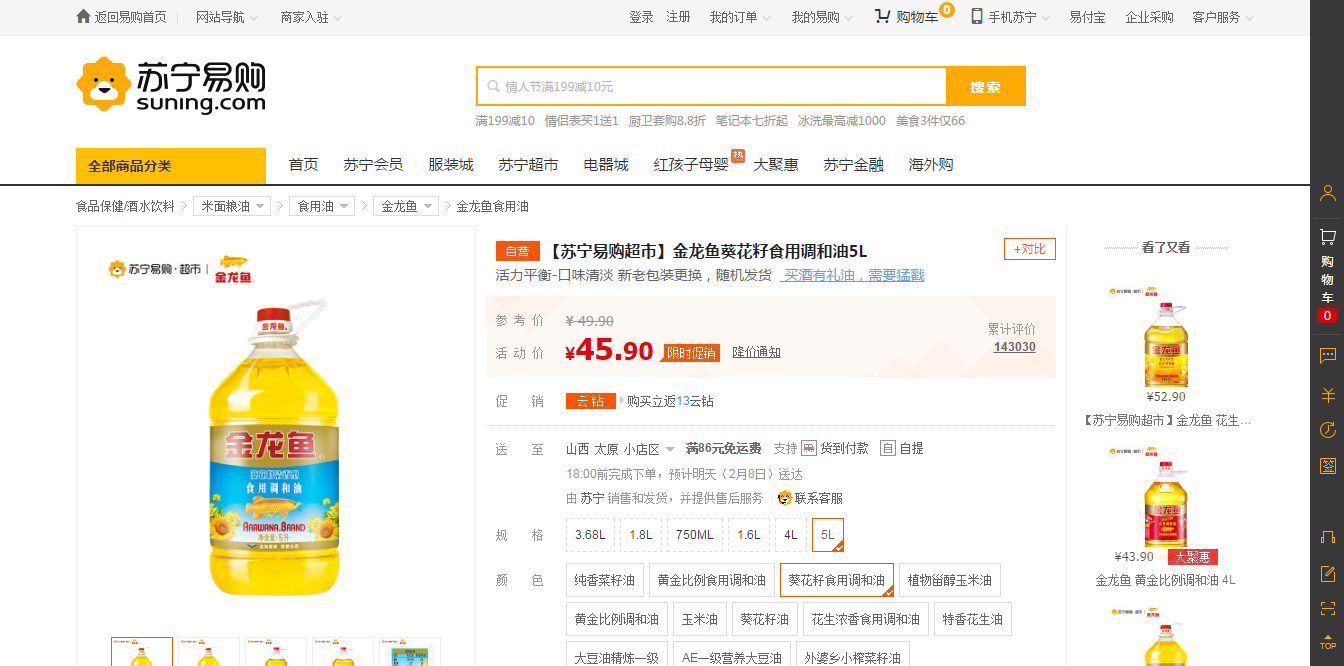
Task: Open the 服装城 navigation tab
Action: click(x=450, y=165)
